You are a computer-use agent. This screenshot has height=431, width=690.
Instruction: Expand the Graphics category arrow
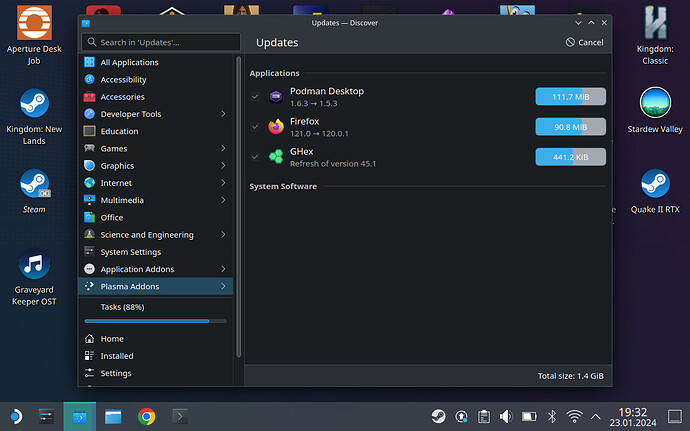(x=223, y=166)
